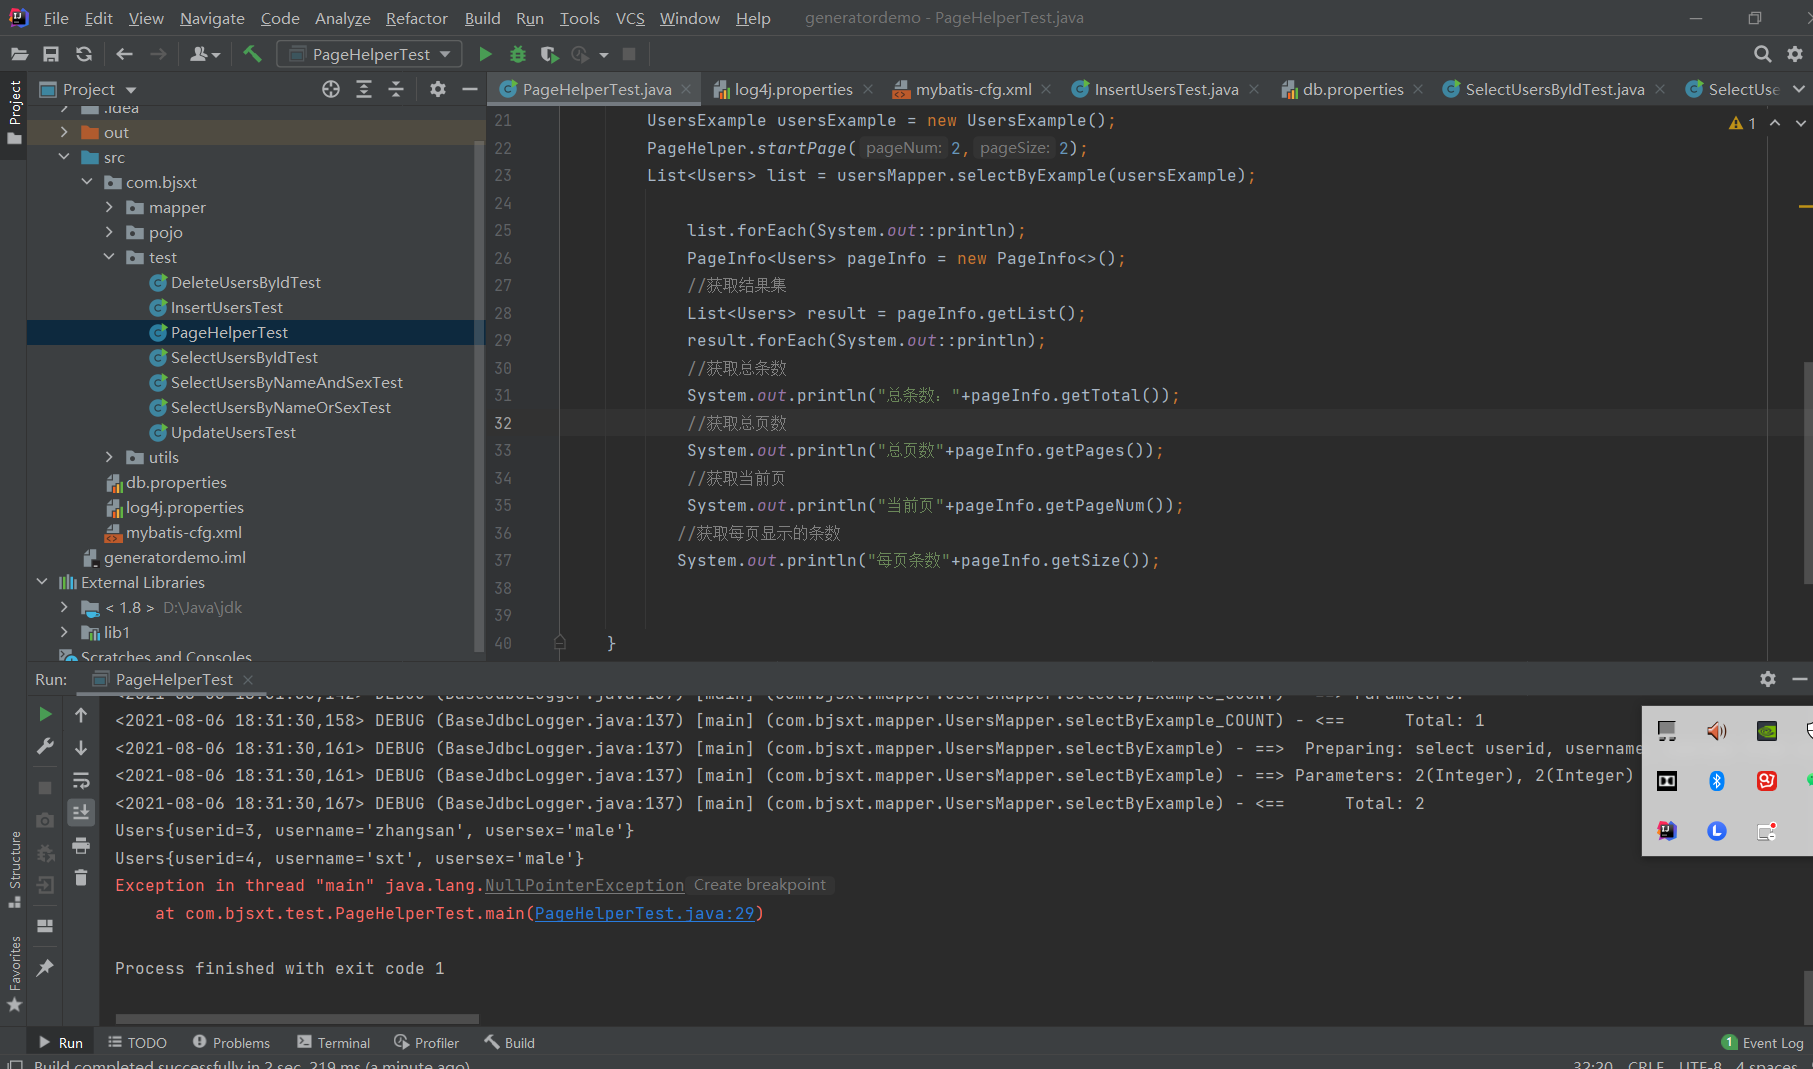Viewport: 1813px width, 1069px height.
Task: Expand the out folder
Action: pyautogui.click(x=64, y=132)
